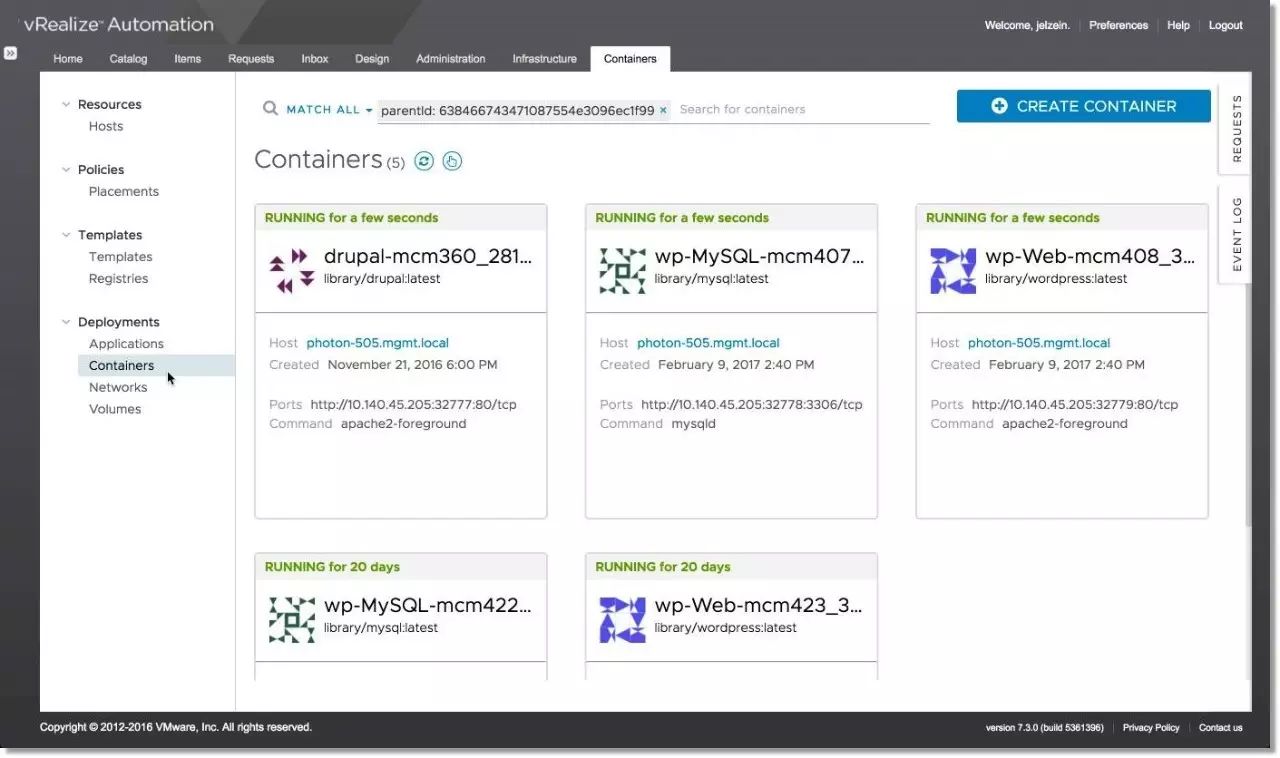Viewport: 1280px width, 758px height.
Task: Click 'November 21, 2016 6:00 PM' created date
Action: [412, 365]
